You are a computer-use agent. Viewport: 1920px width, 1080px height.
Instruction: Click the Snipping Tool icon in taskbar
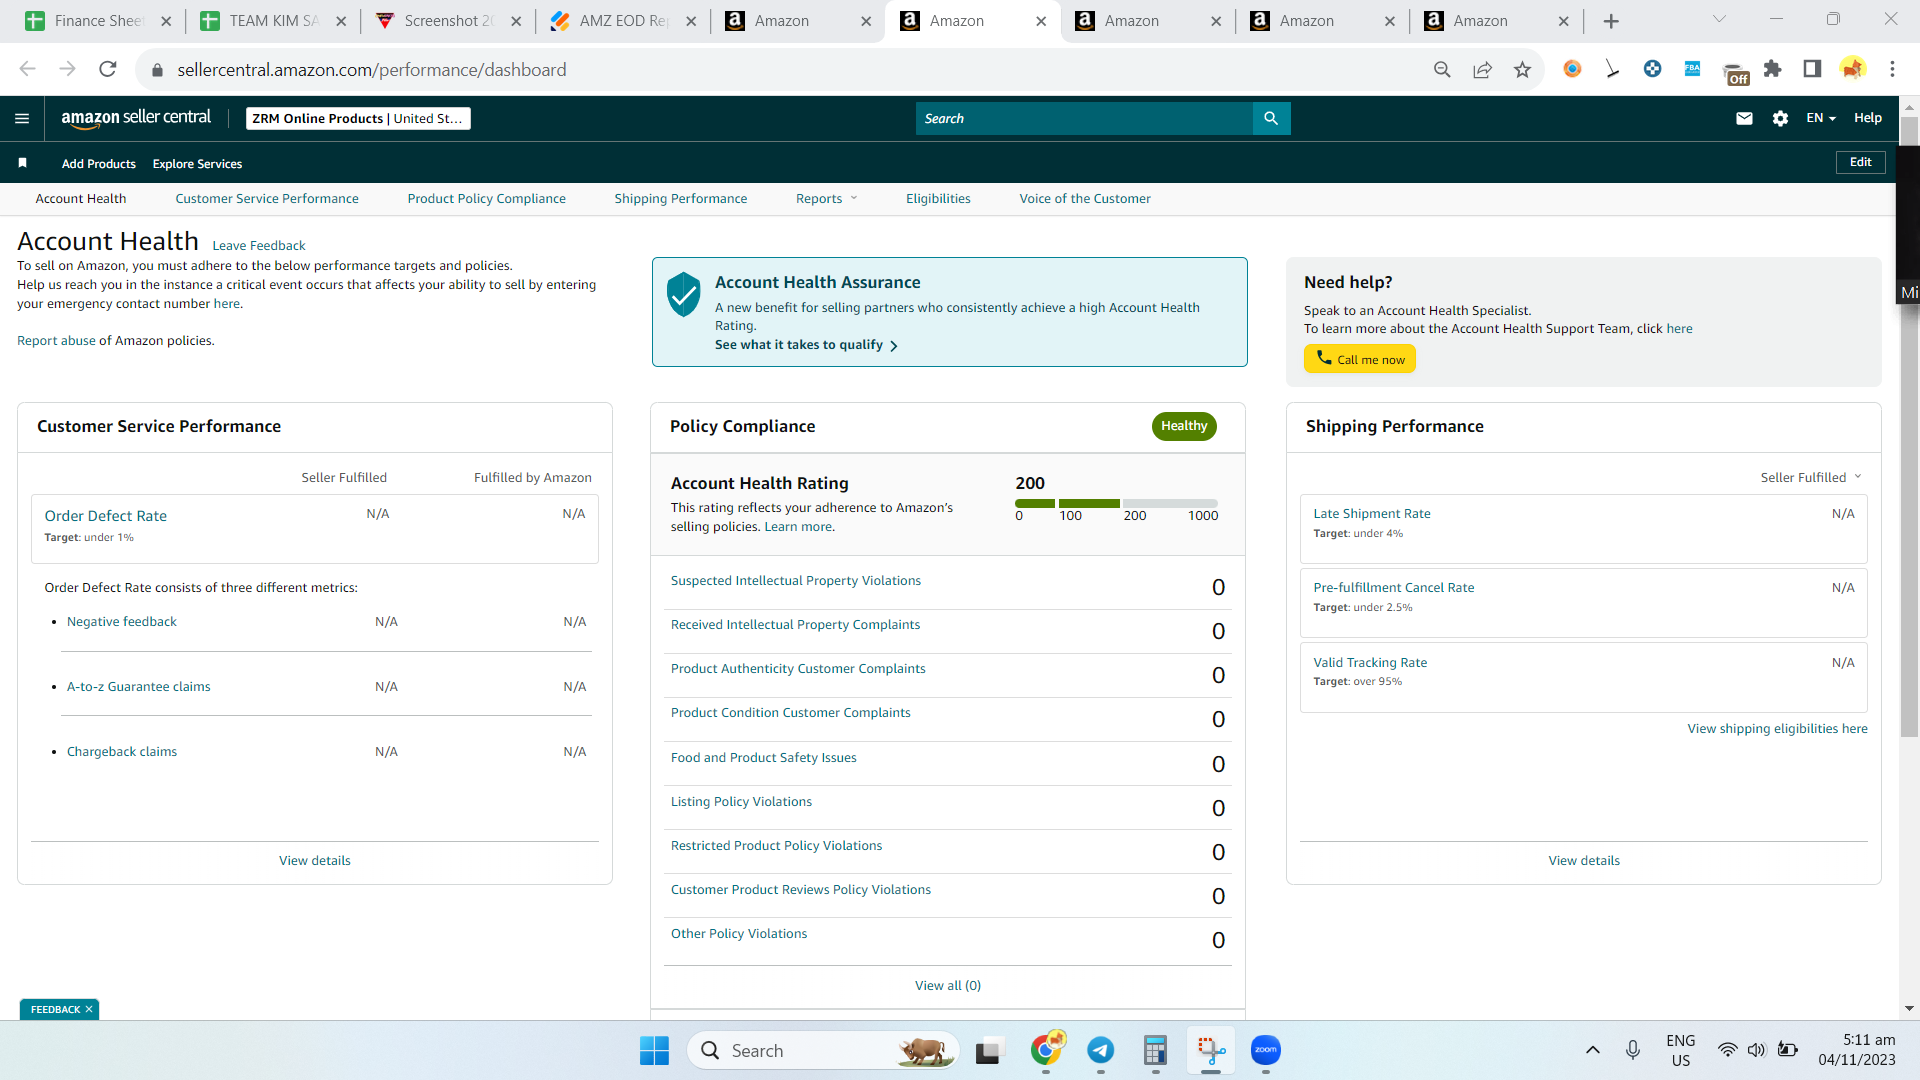click(x=1211, y=1050)
